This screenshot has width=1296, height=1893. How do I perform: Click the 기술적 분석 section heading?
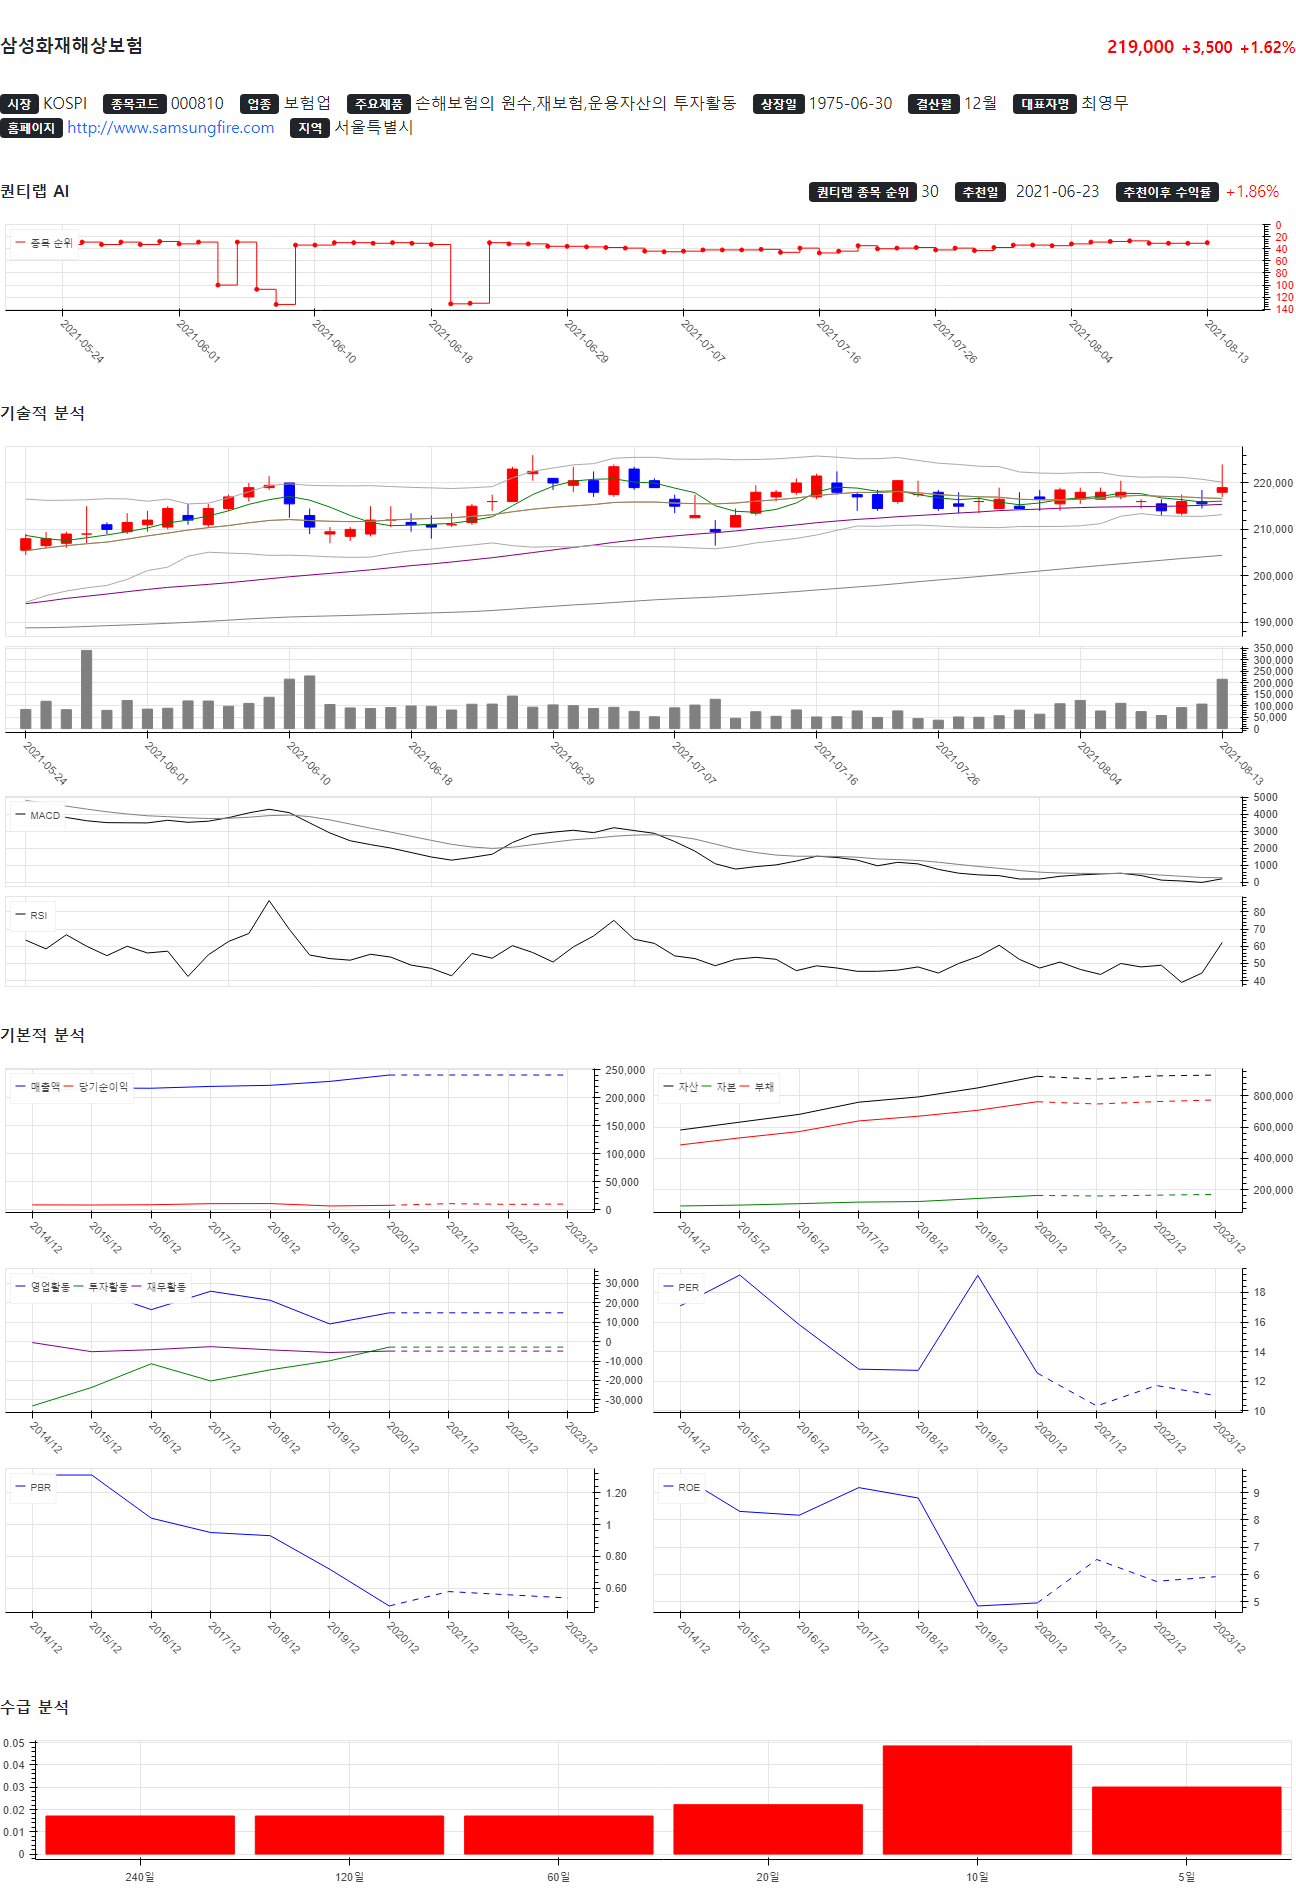[42, 414]
